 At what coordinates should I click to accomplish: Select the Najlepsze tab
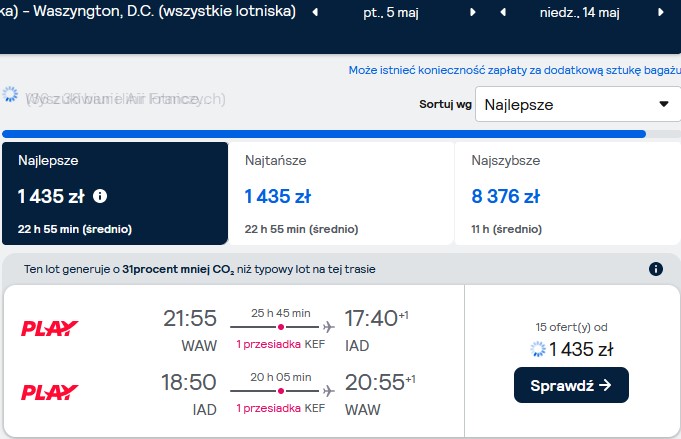click(115, 193)
